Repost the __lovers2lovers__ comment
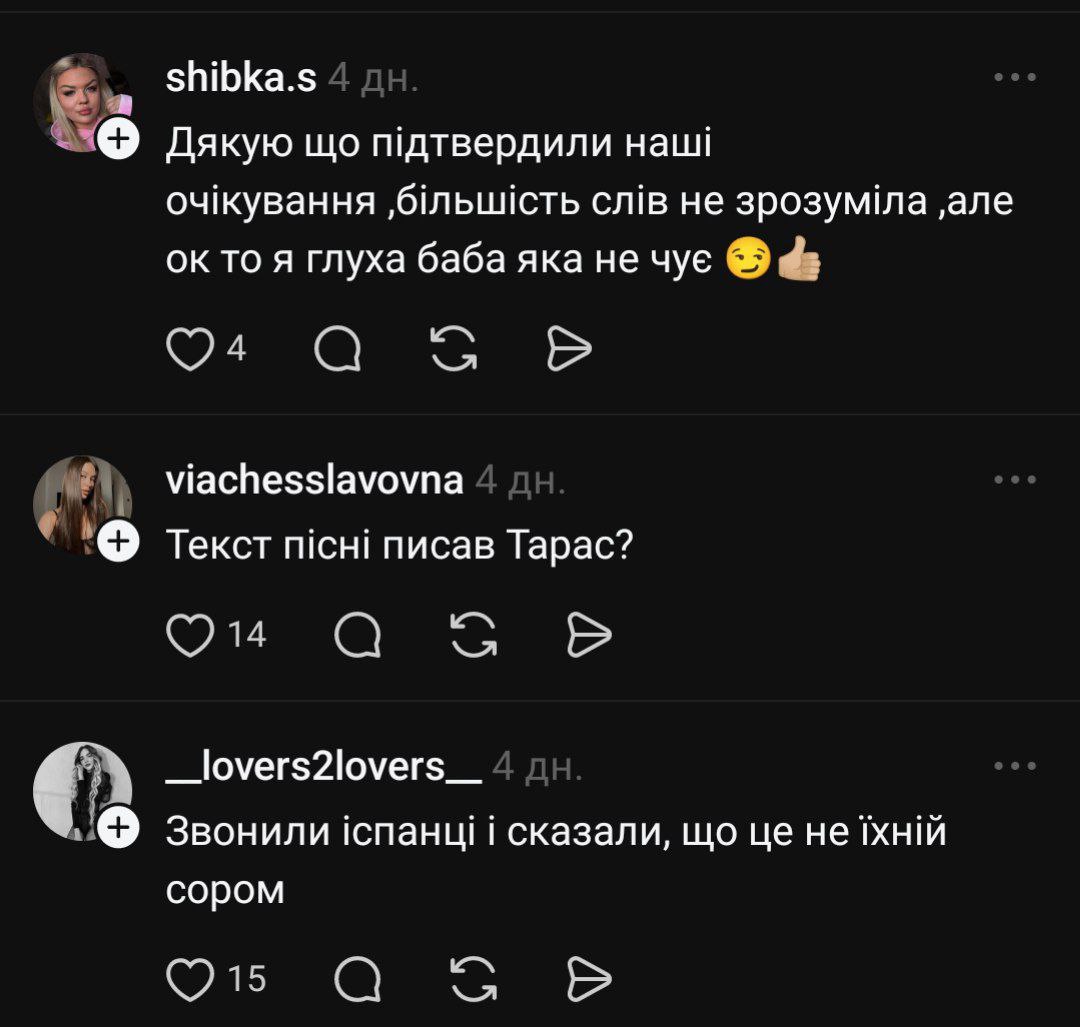The height and width of the screenshot is (1027, 1080). coord(474,978)
